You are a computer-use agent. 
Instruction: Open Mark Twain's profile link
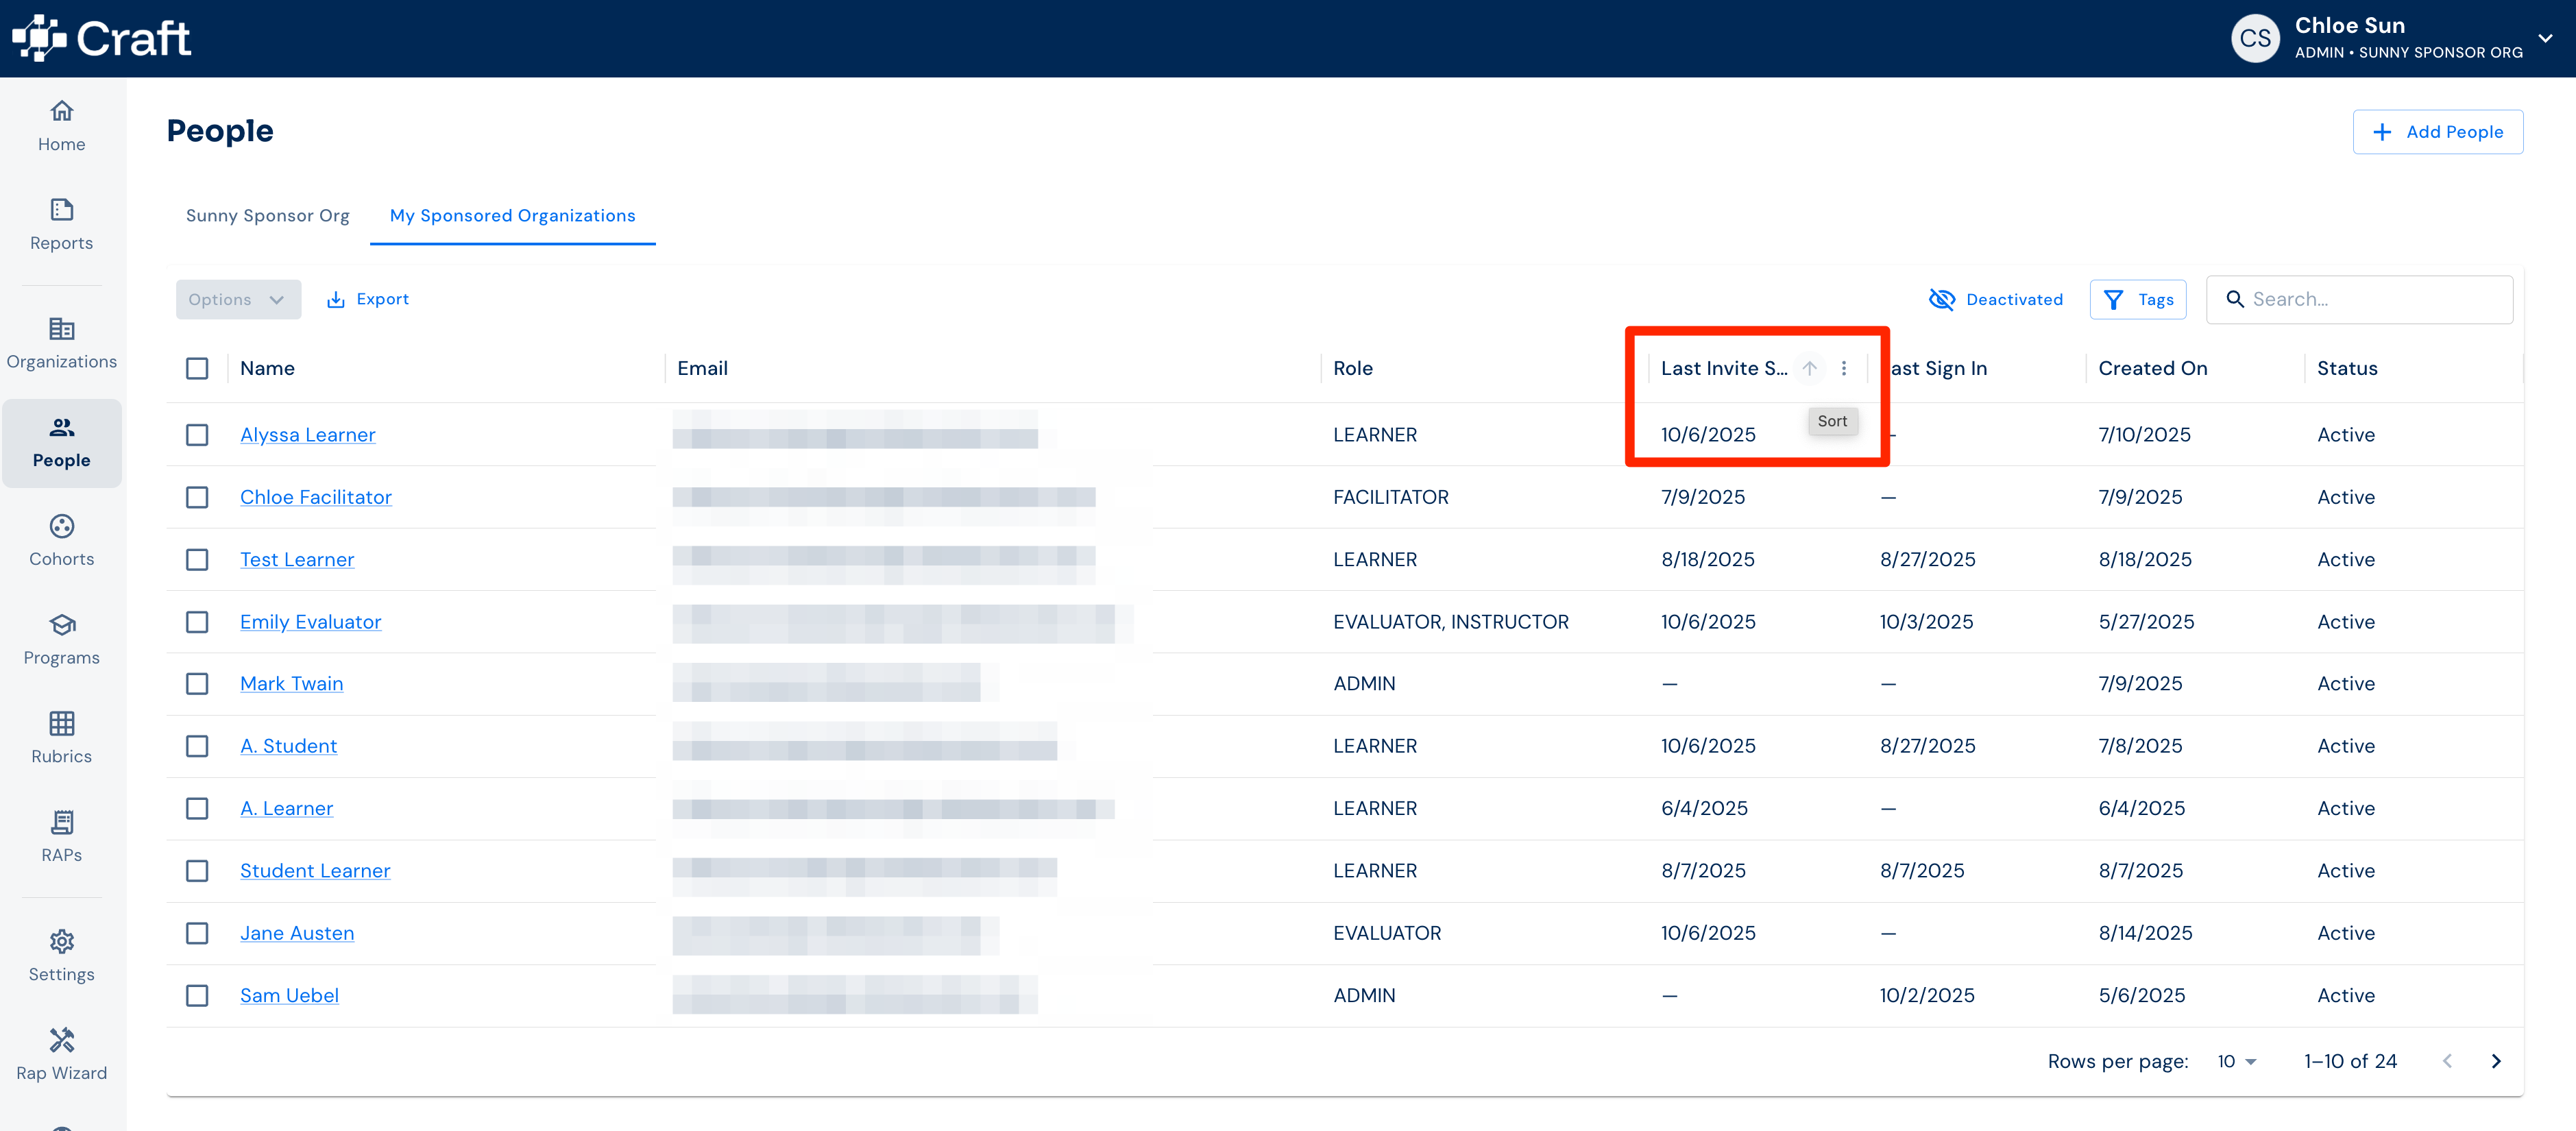291,684
